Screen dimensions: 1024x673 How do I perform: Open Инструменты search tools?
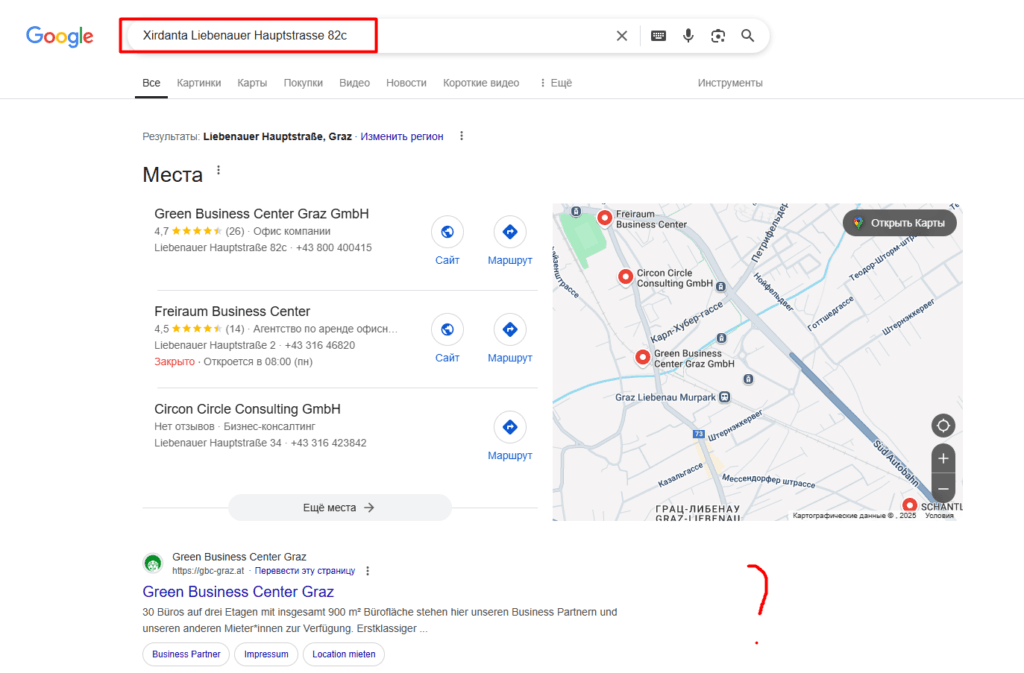pos(729,83)
